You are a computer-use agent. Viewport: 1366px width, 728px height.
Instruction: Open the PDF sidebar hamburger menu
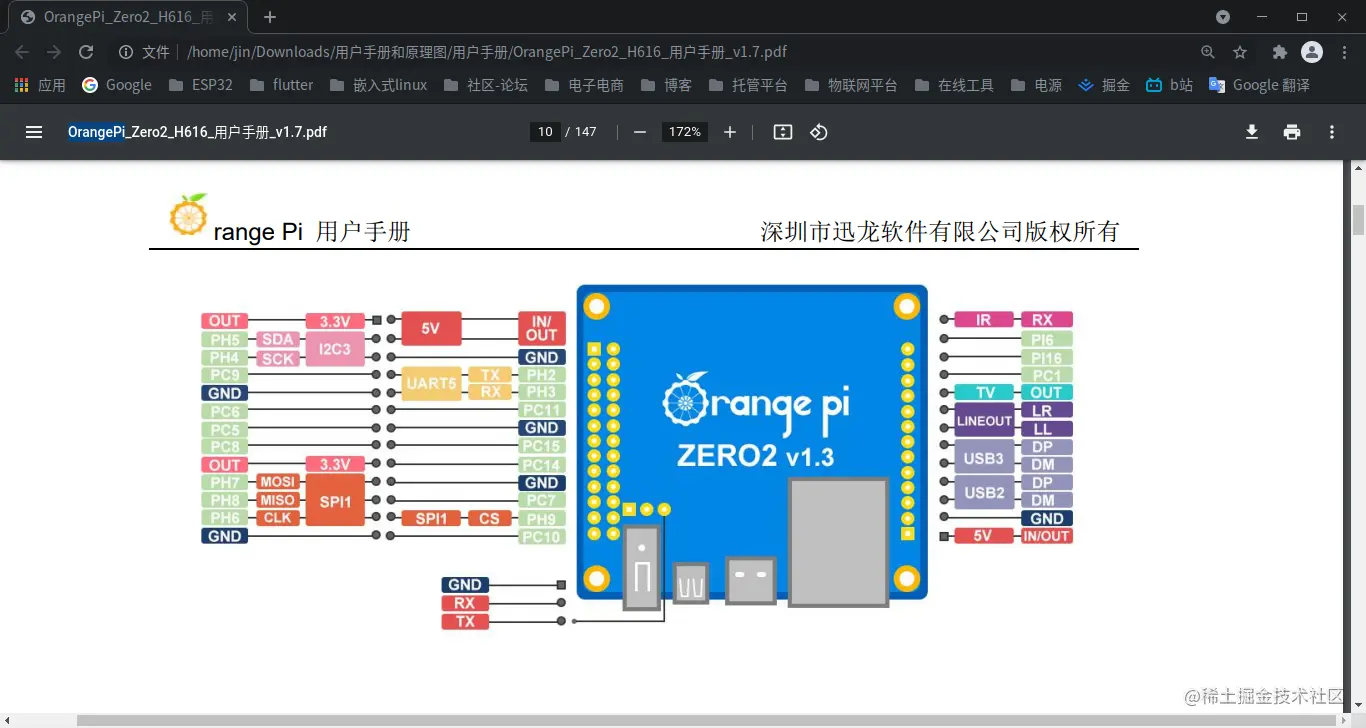coord(34,132)
